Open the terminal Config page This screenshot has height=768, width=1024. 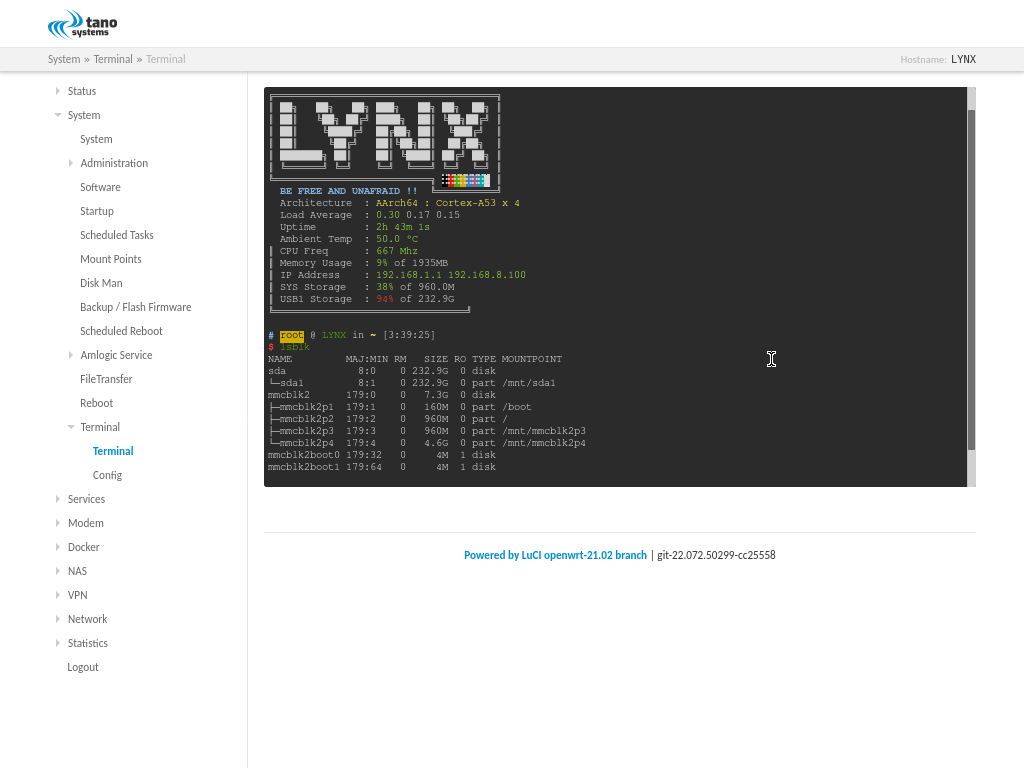[x=107, y=475]
